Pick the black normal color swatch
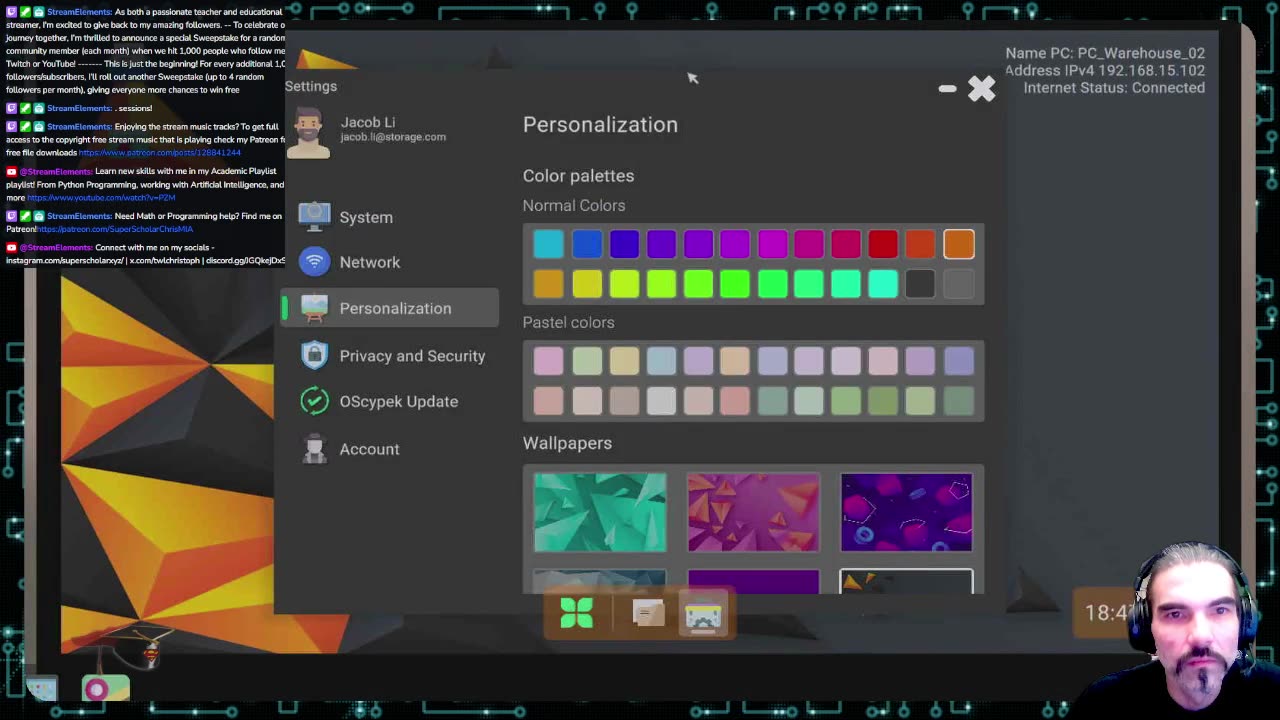This screenshot has width=1280, height=720. tap(920, 284)
